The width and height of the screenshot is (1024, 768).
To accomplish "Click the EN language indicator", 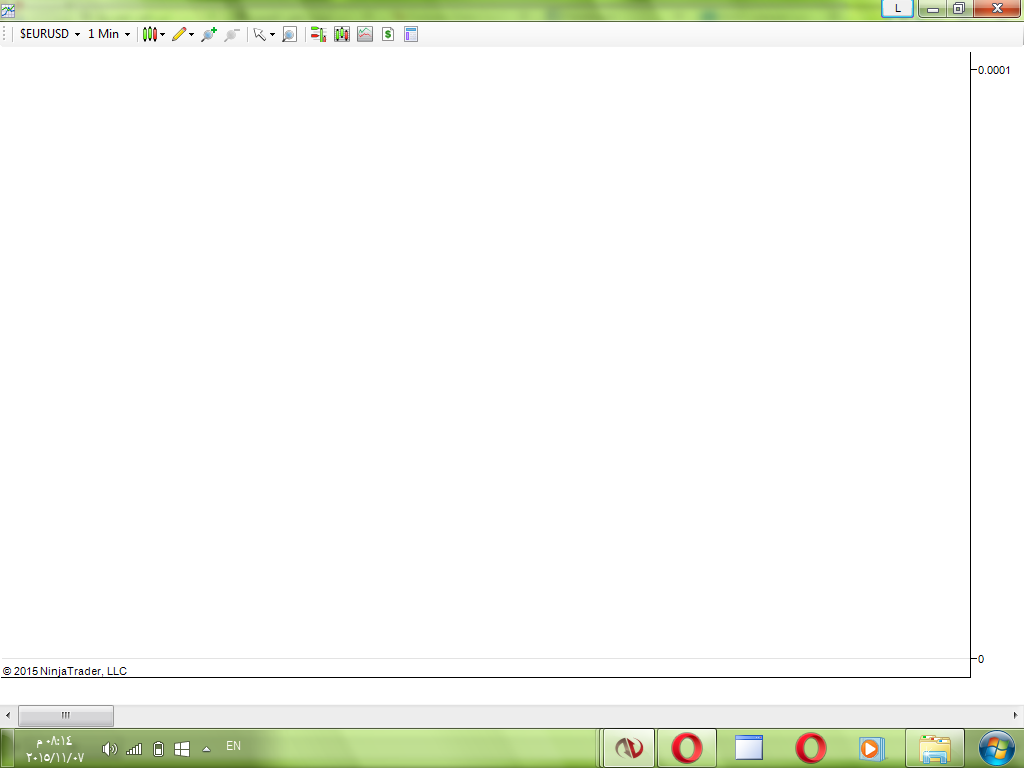I will tap(233, 746).
